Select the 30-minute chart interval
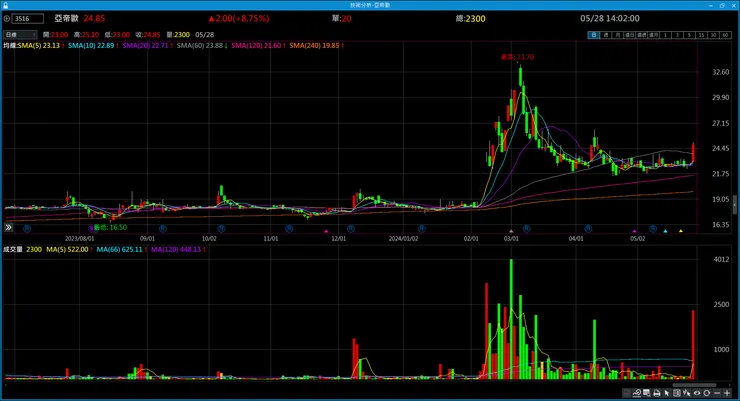This screenshot has width=740, height=401. [x=713, y=35]
